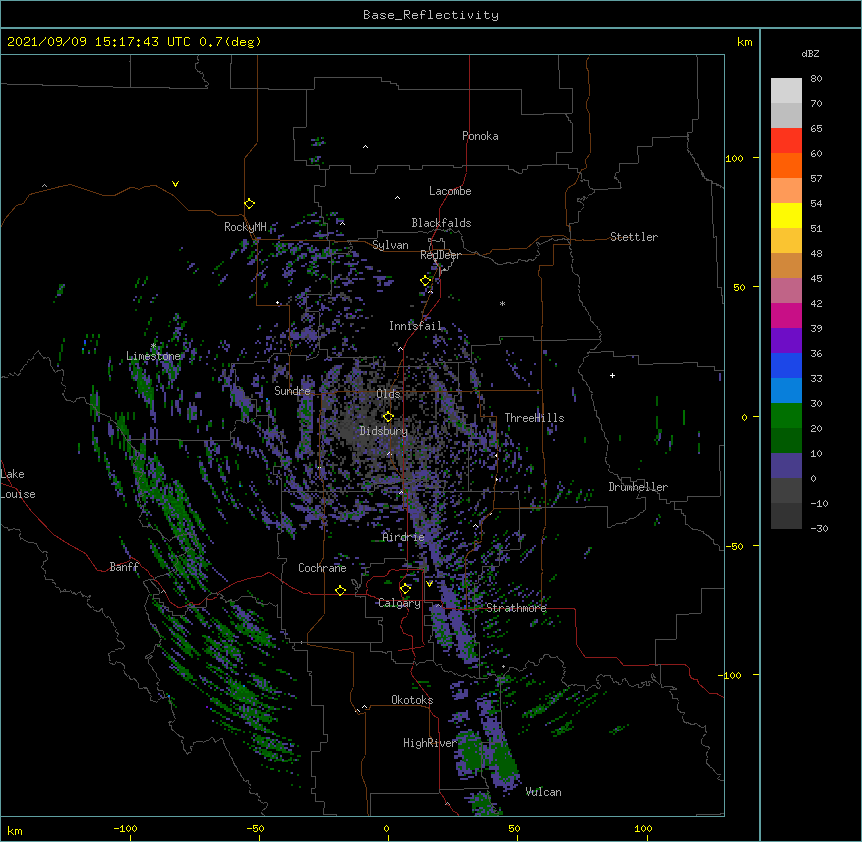862x842 pixels.
Task: Click the RockyMH town label
Action: coord(245,227)
